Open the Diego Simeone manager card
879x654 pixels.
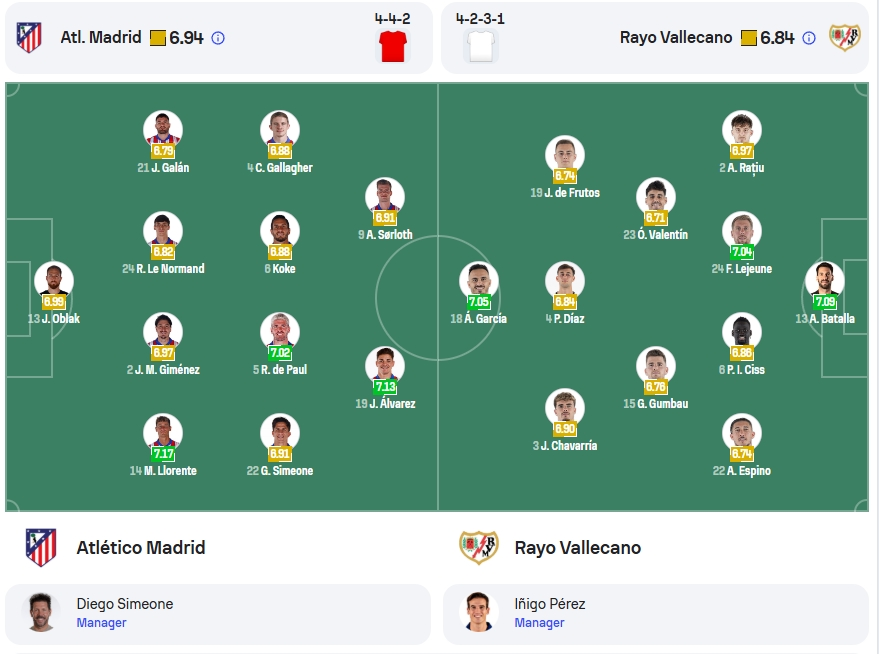[x=218, y=614]
